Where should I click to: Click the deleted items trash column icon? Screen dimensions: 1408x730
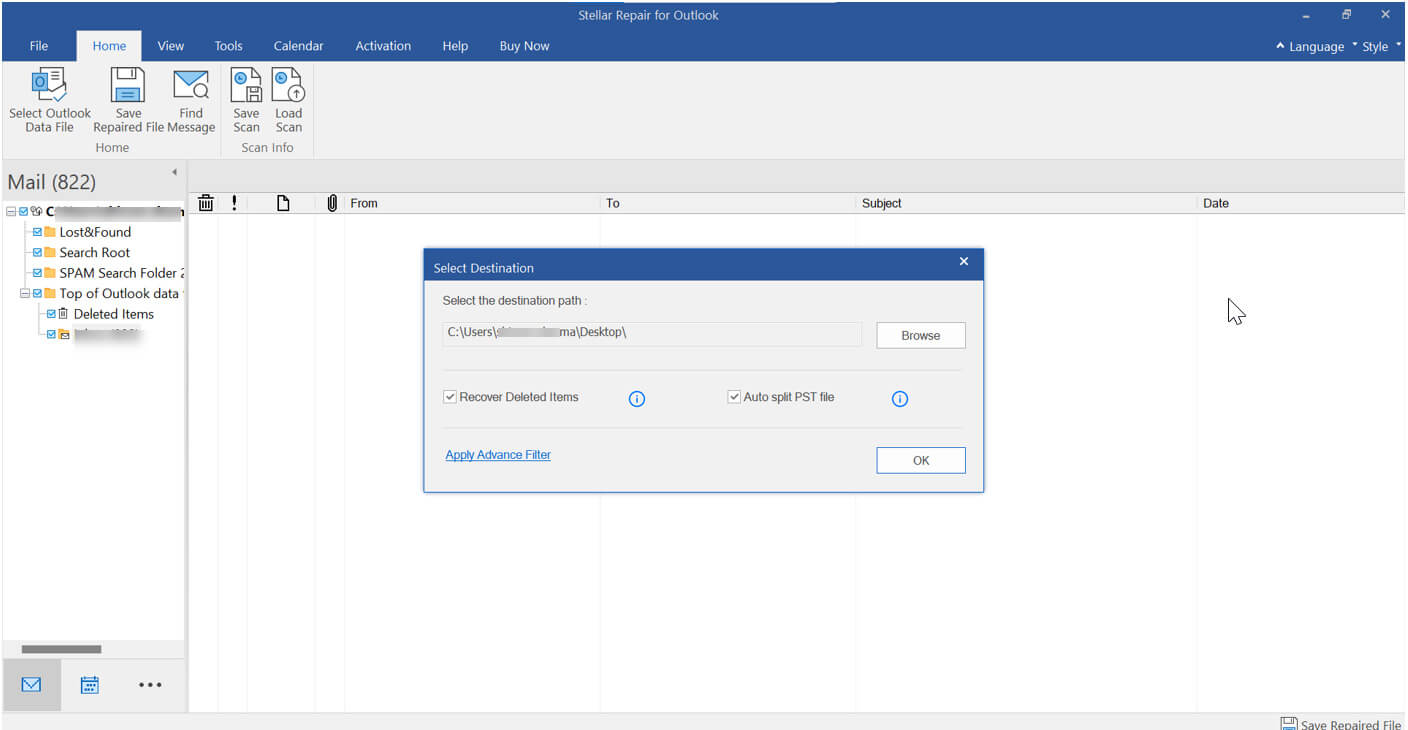[206, 203]
